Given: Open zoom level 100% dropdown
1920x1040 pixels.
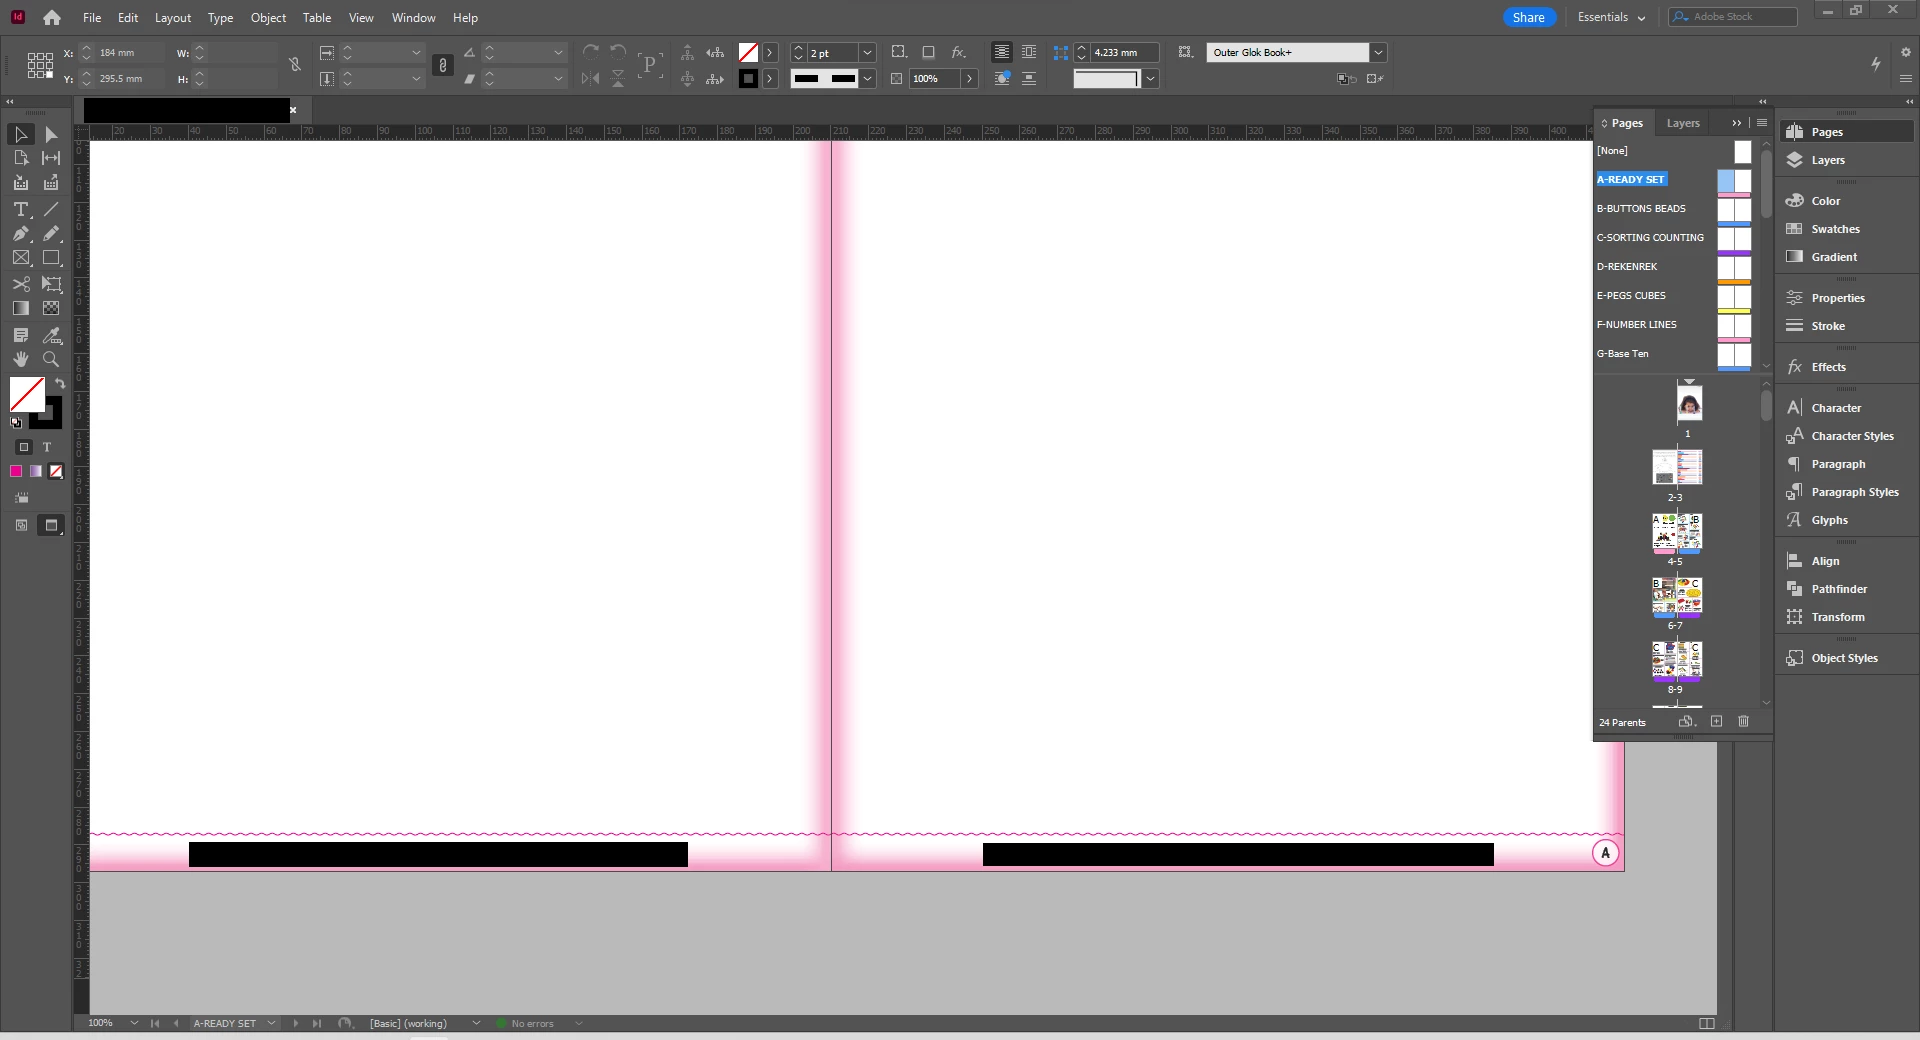Looking at the screenshot, I should pos(134,1023).
